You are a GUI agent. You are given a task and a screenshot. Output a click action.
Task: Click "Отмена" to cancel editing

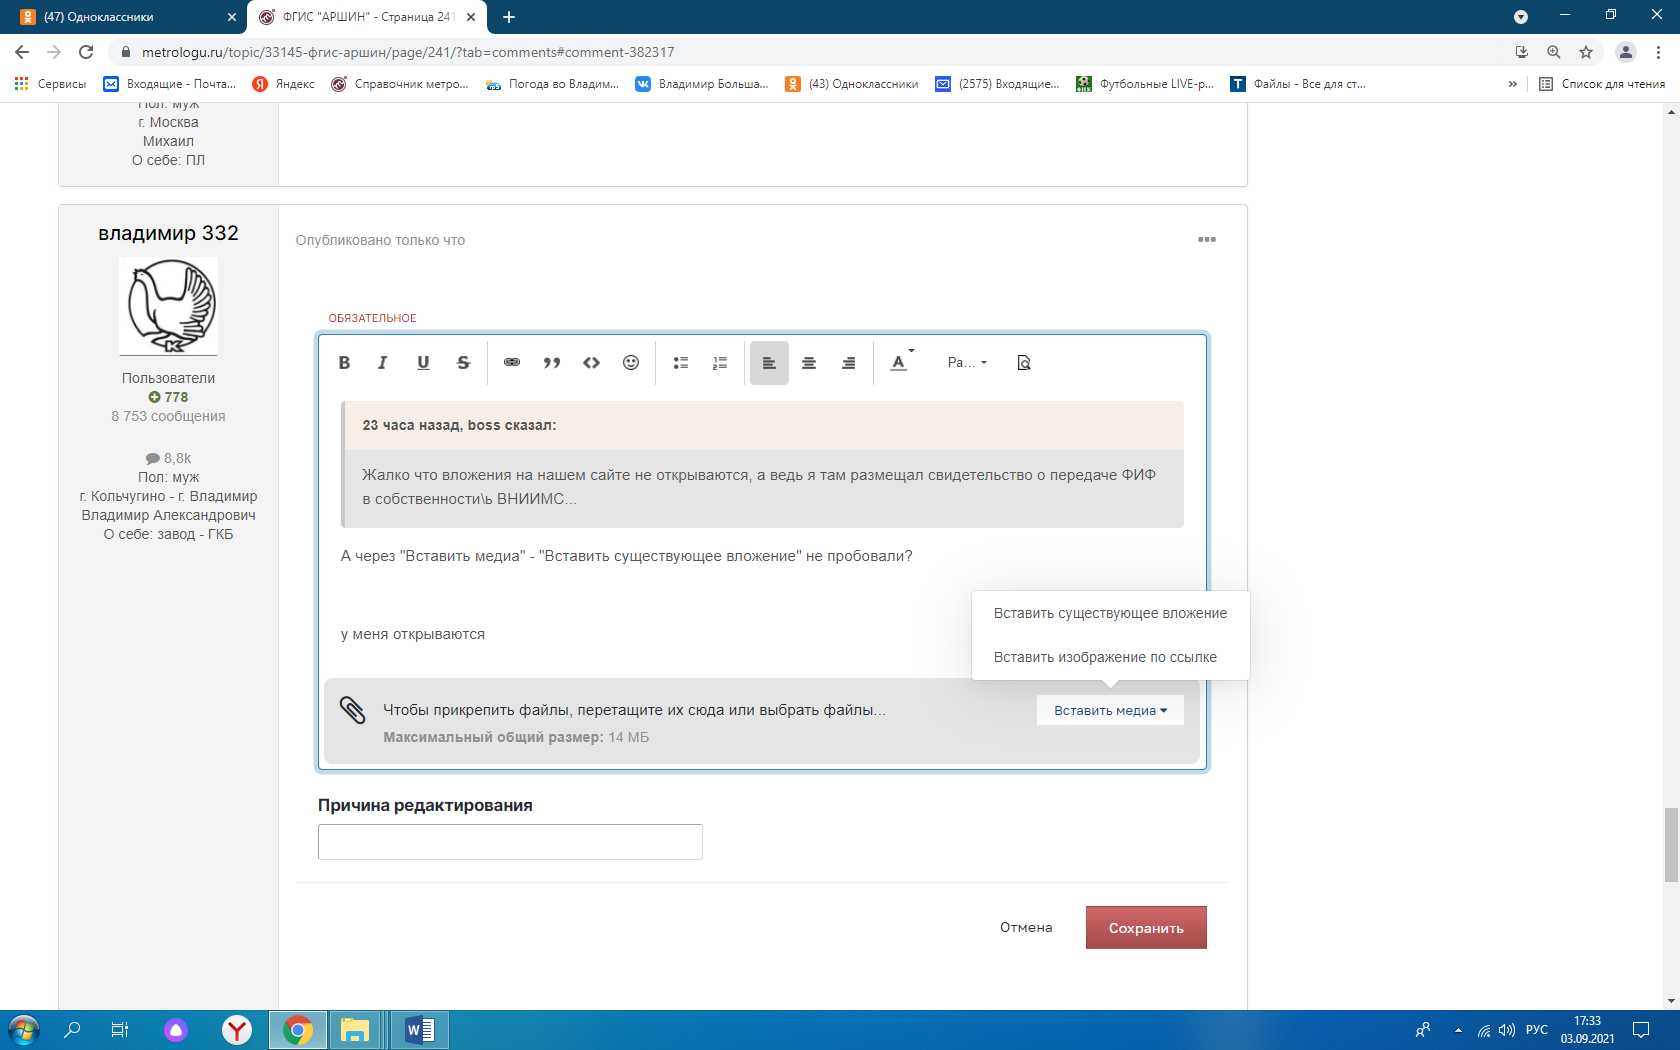(1026, 928)
